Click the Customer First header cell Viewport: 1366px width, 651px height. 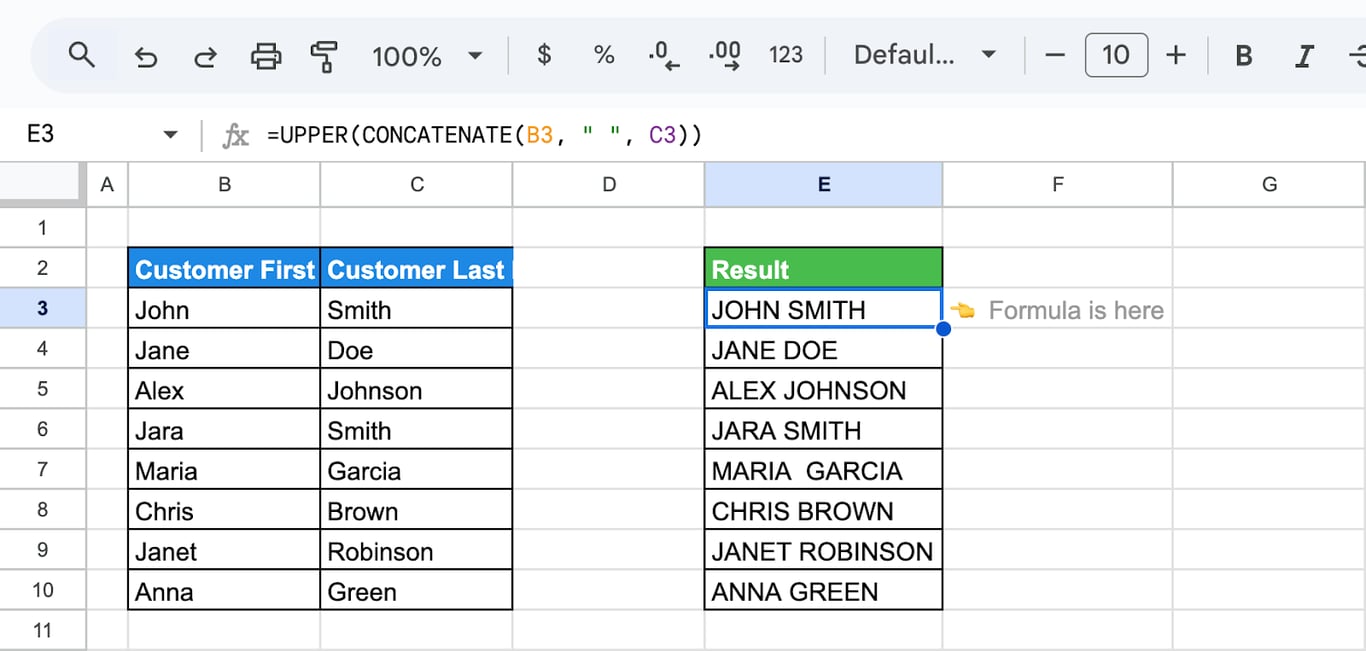224,268
